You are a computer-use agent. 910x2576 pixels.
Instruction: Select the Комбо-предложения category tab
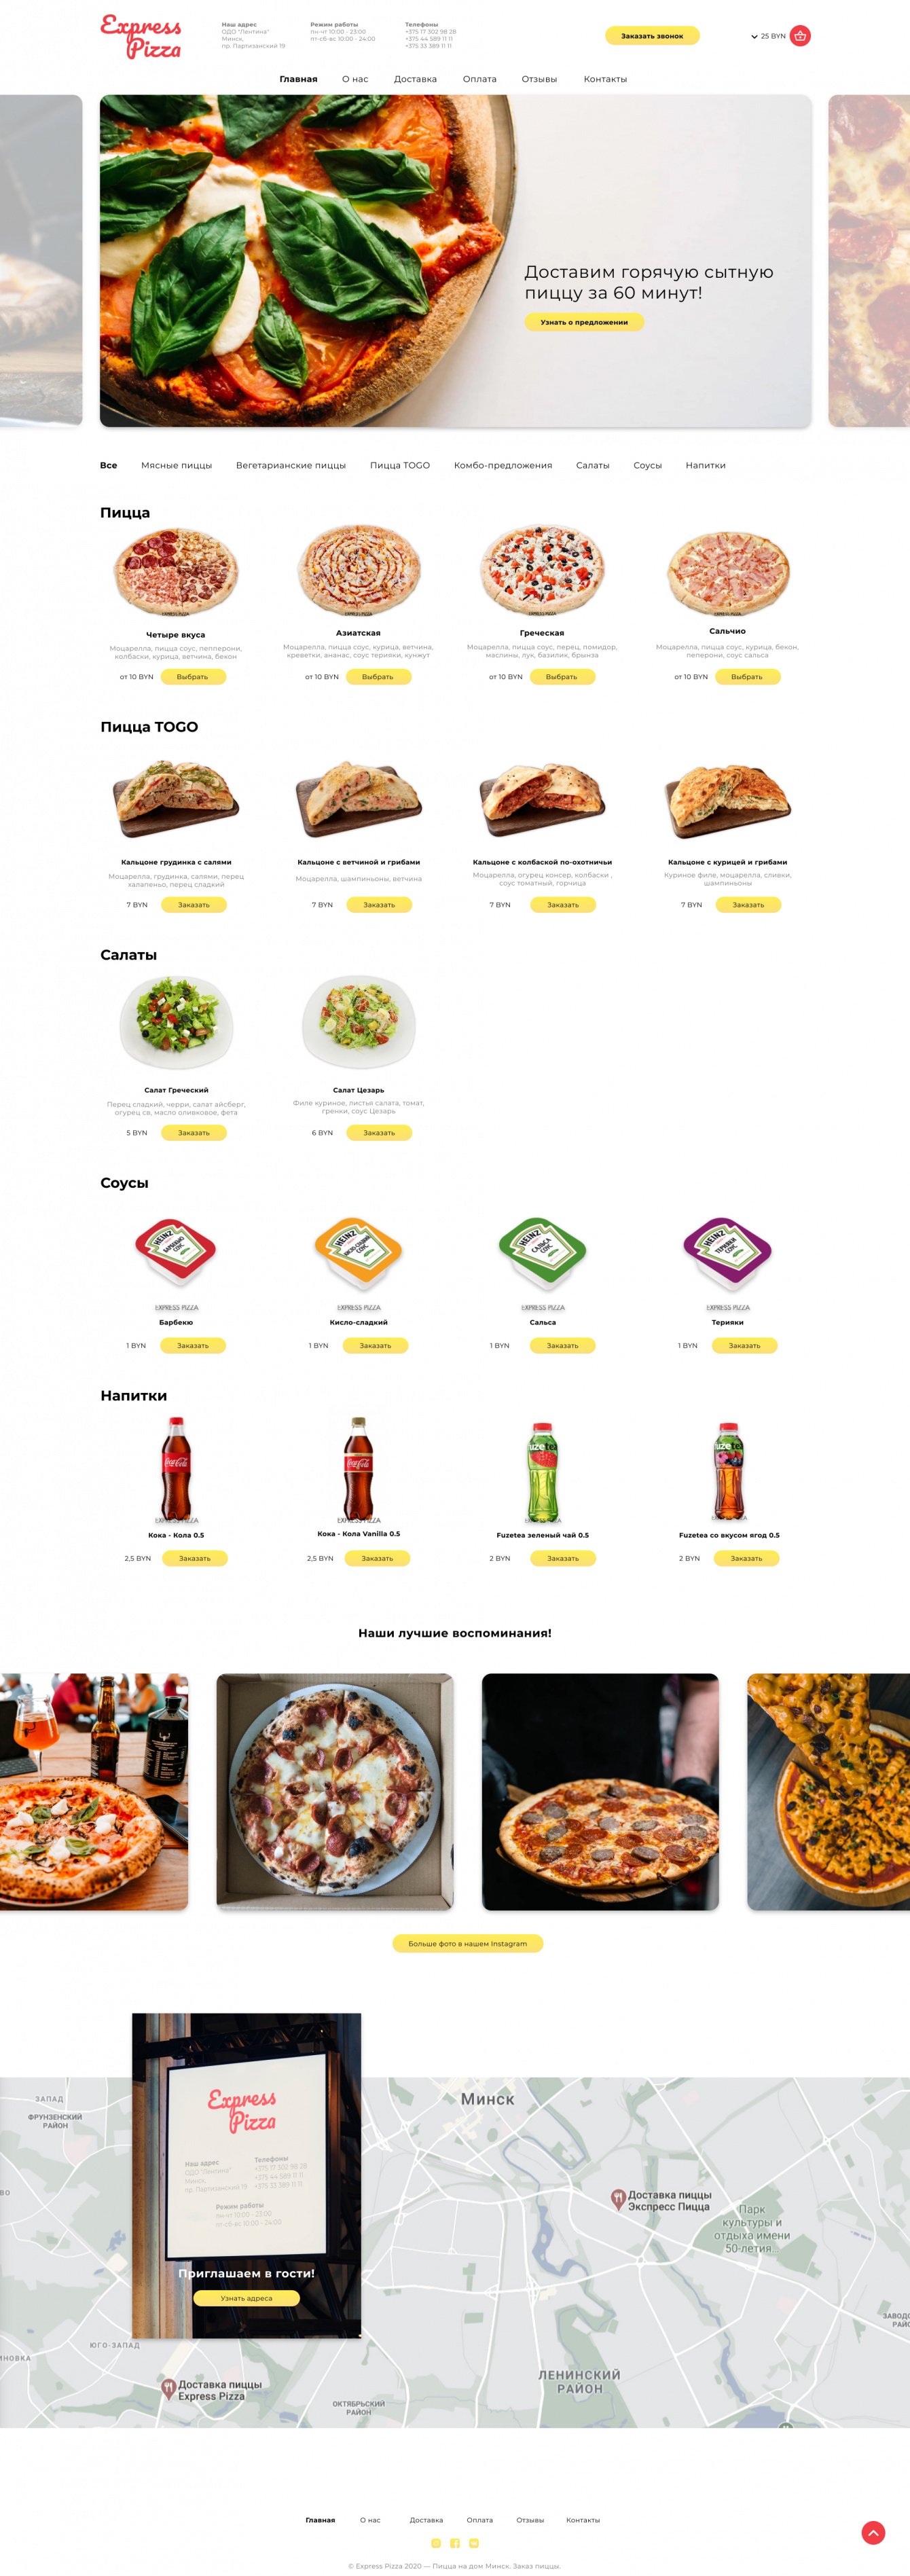[x=503, y=465]
